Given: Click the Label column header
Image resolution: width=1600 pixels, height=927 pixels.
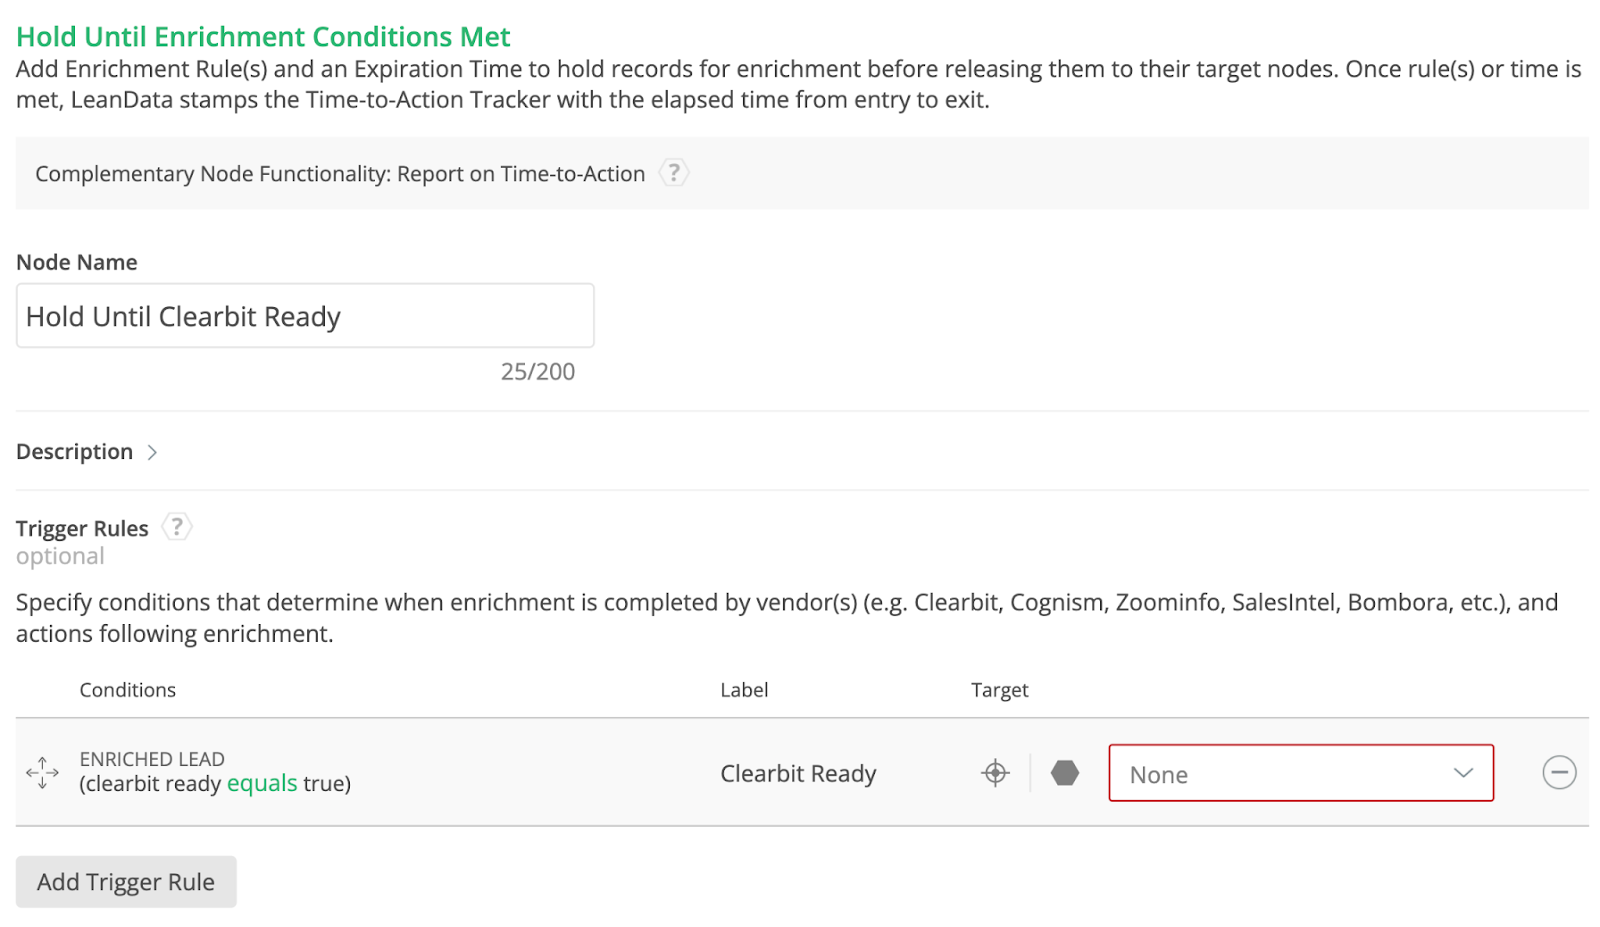Looking at the screenshot, I should click(x=744, y=690).
